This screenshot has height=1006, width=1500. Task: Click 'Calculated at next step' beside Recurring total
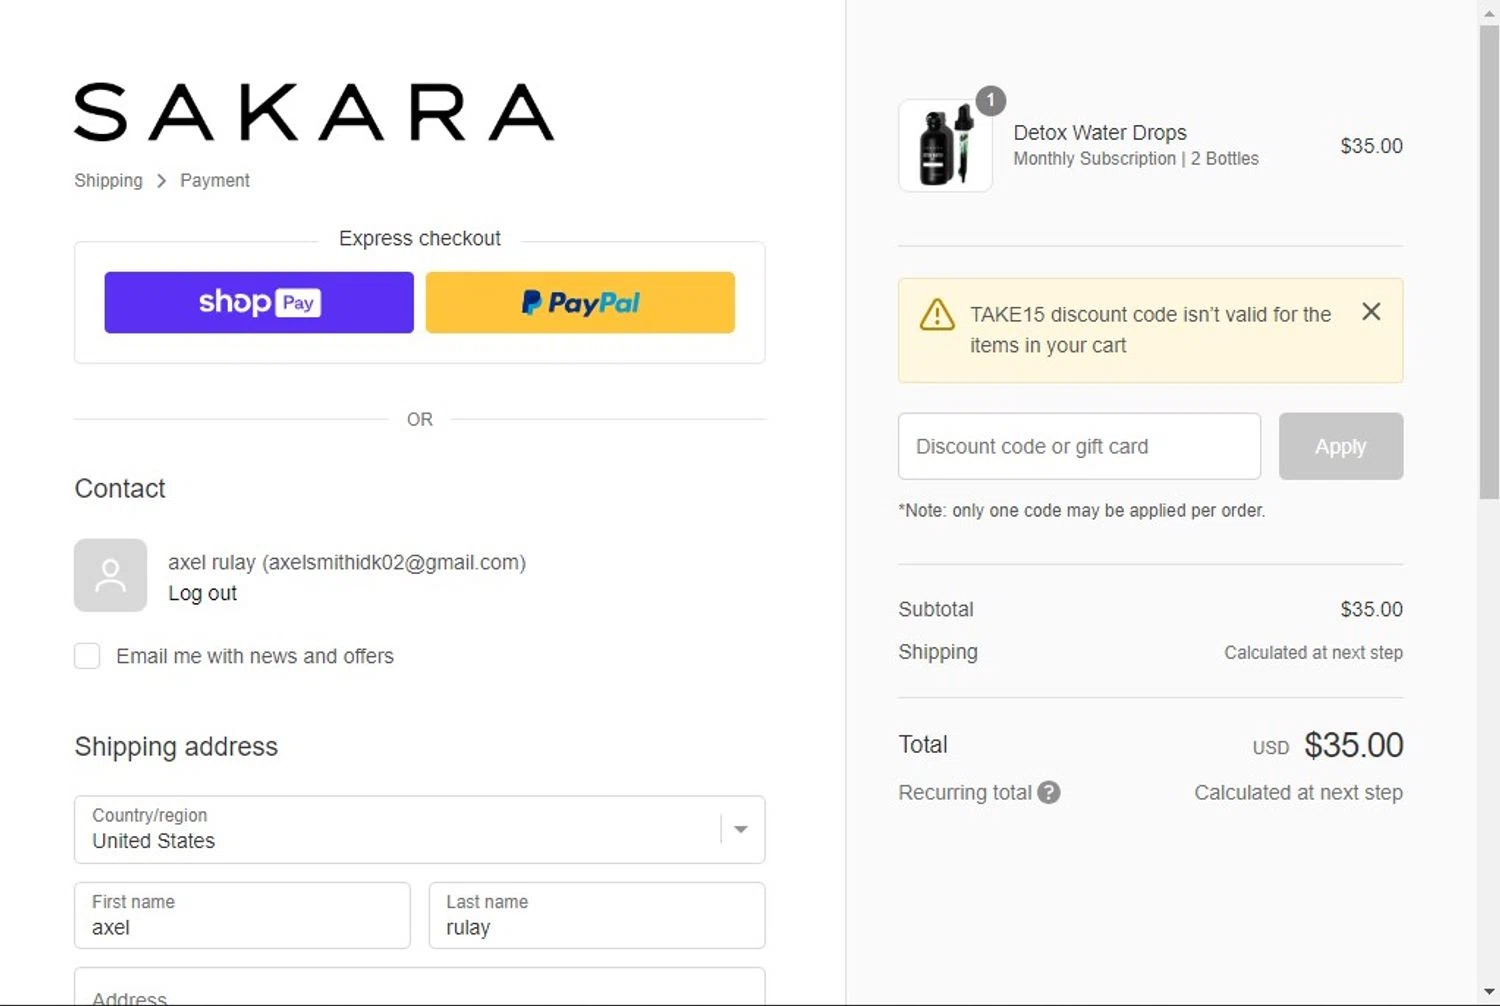coord(1298,793)
